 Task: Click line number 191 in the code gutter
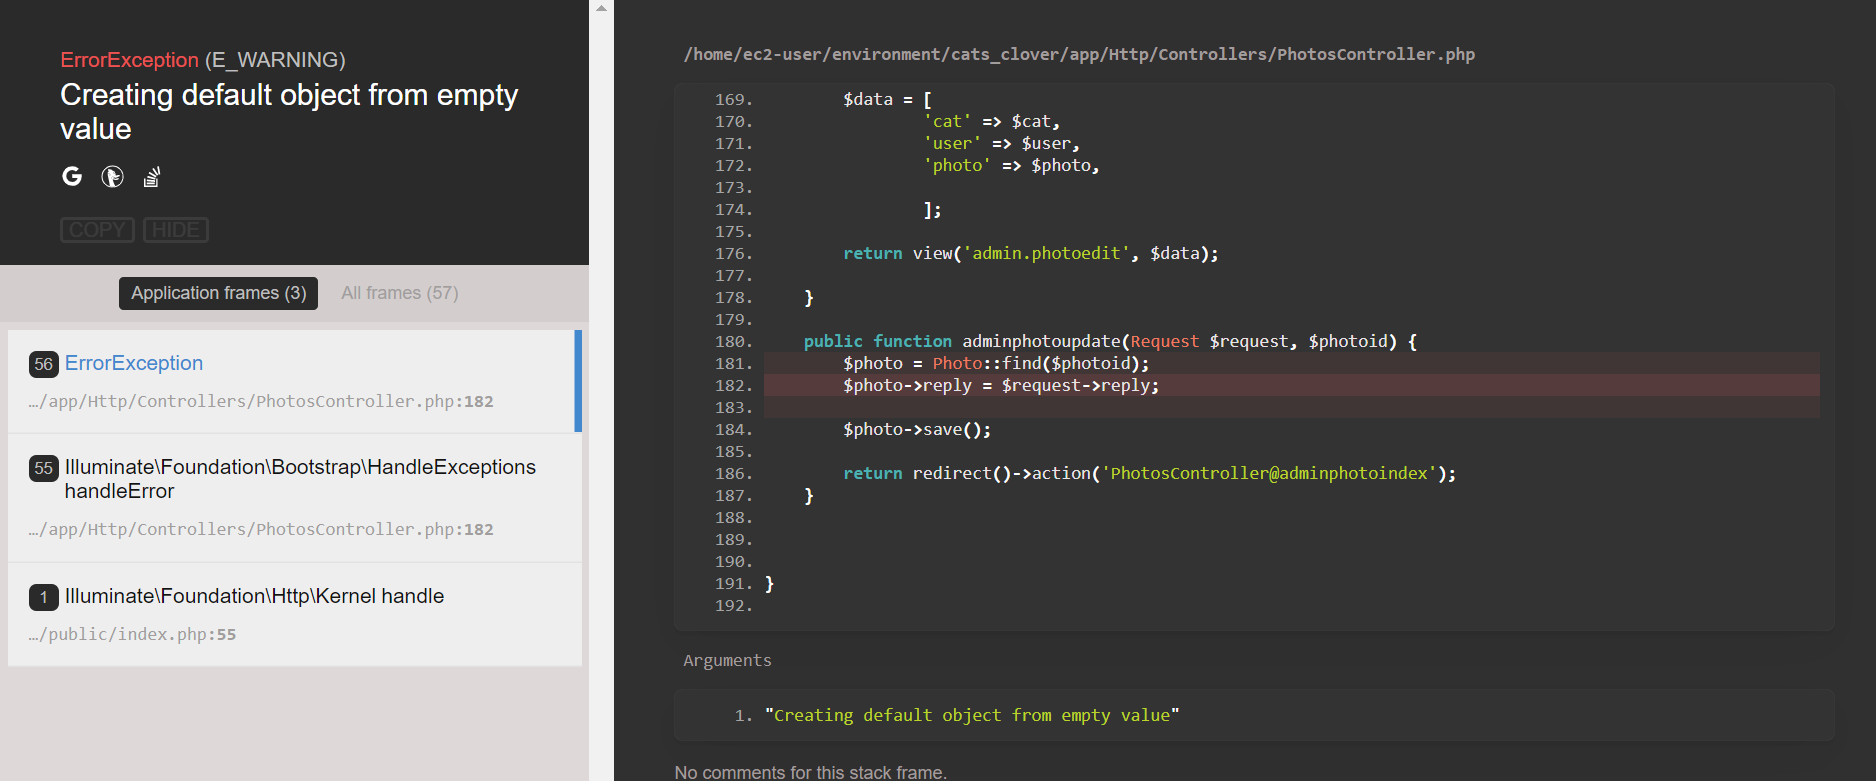click(x=733, y=583)
